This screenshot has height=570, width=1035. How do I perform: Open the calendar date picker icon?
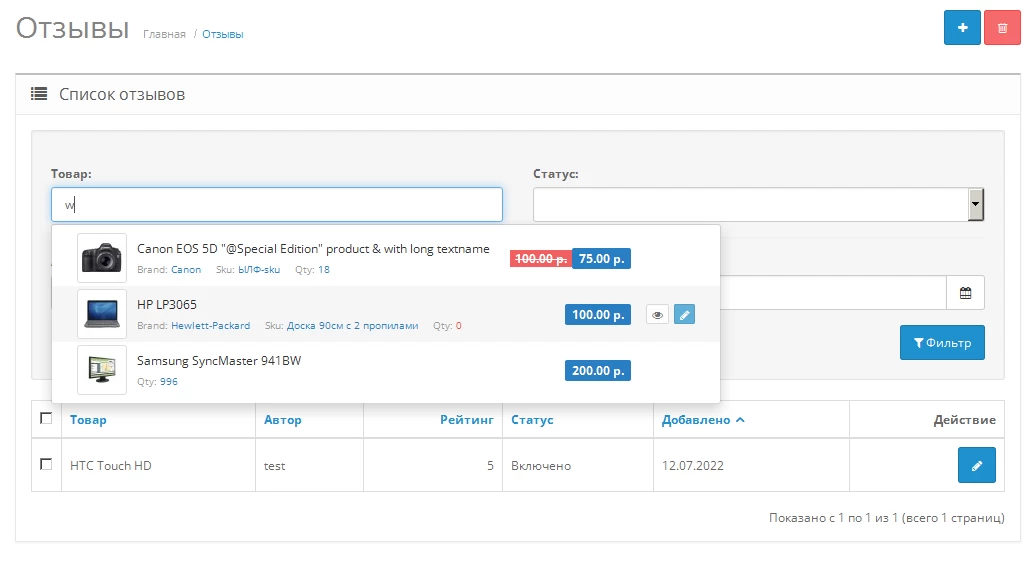965,293
